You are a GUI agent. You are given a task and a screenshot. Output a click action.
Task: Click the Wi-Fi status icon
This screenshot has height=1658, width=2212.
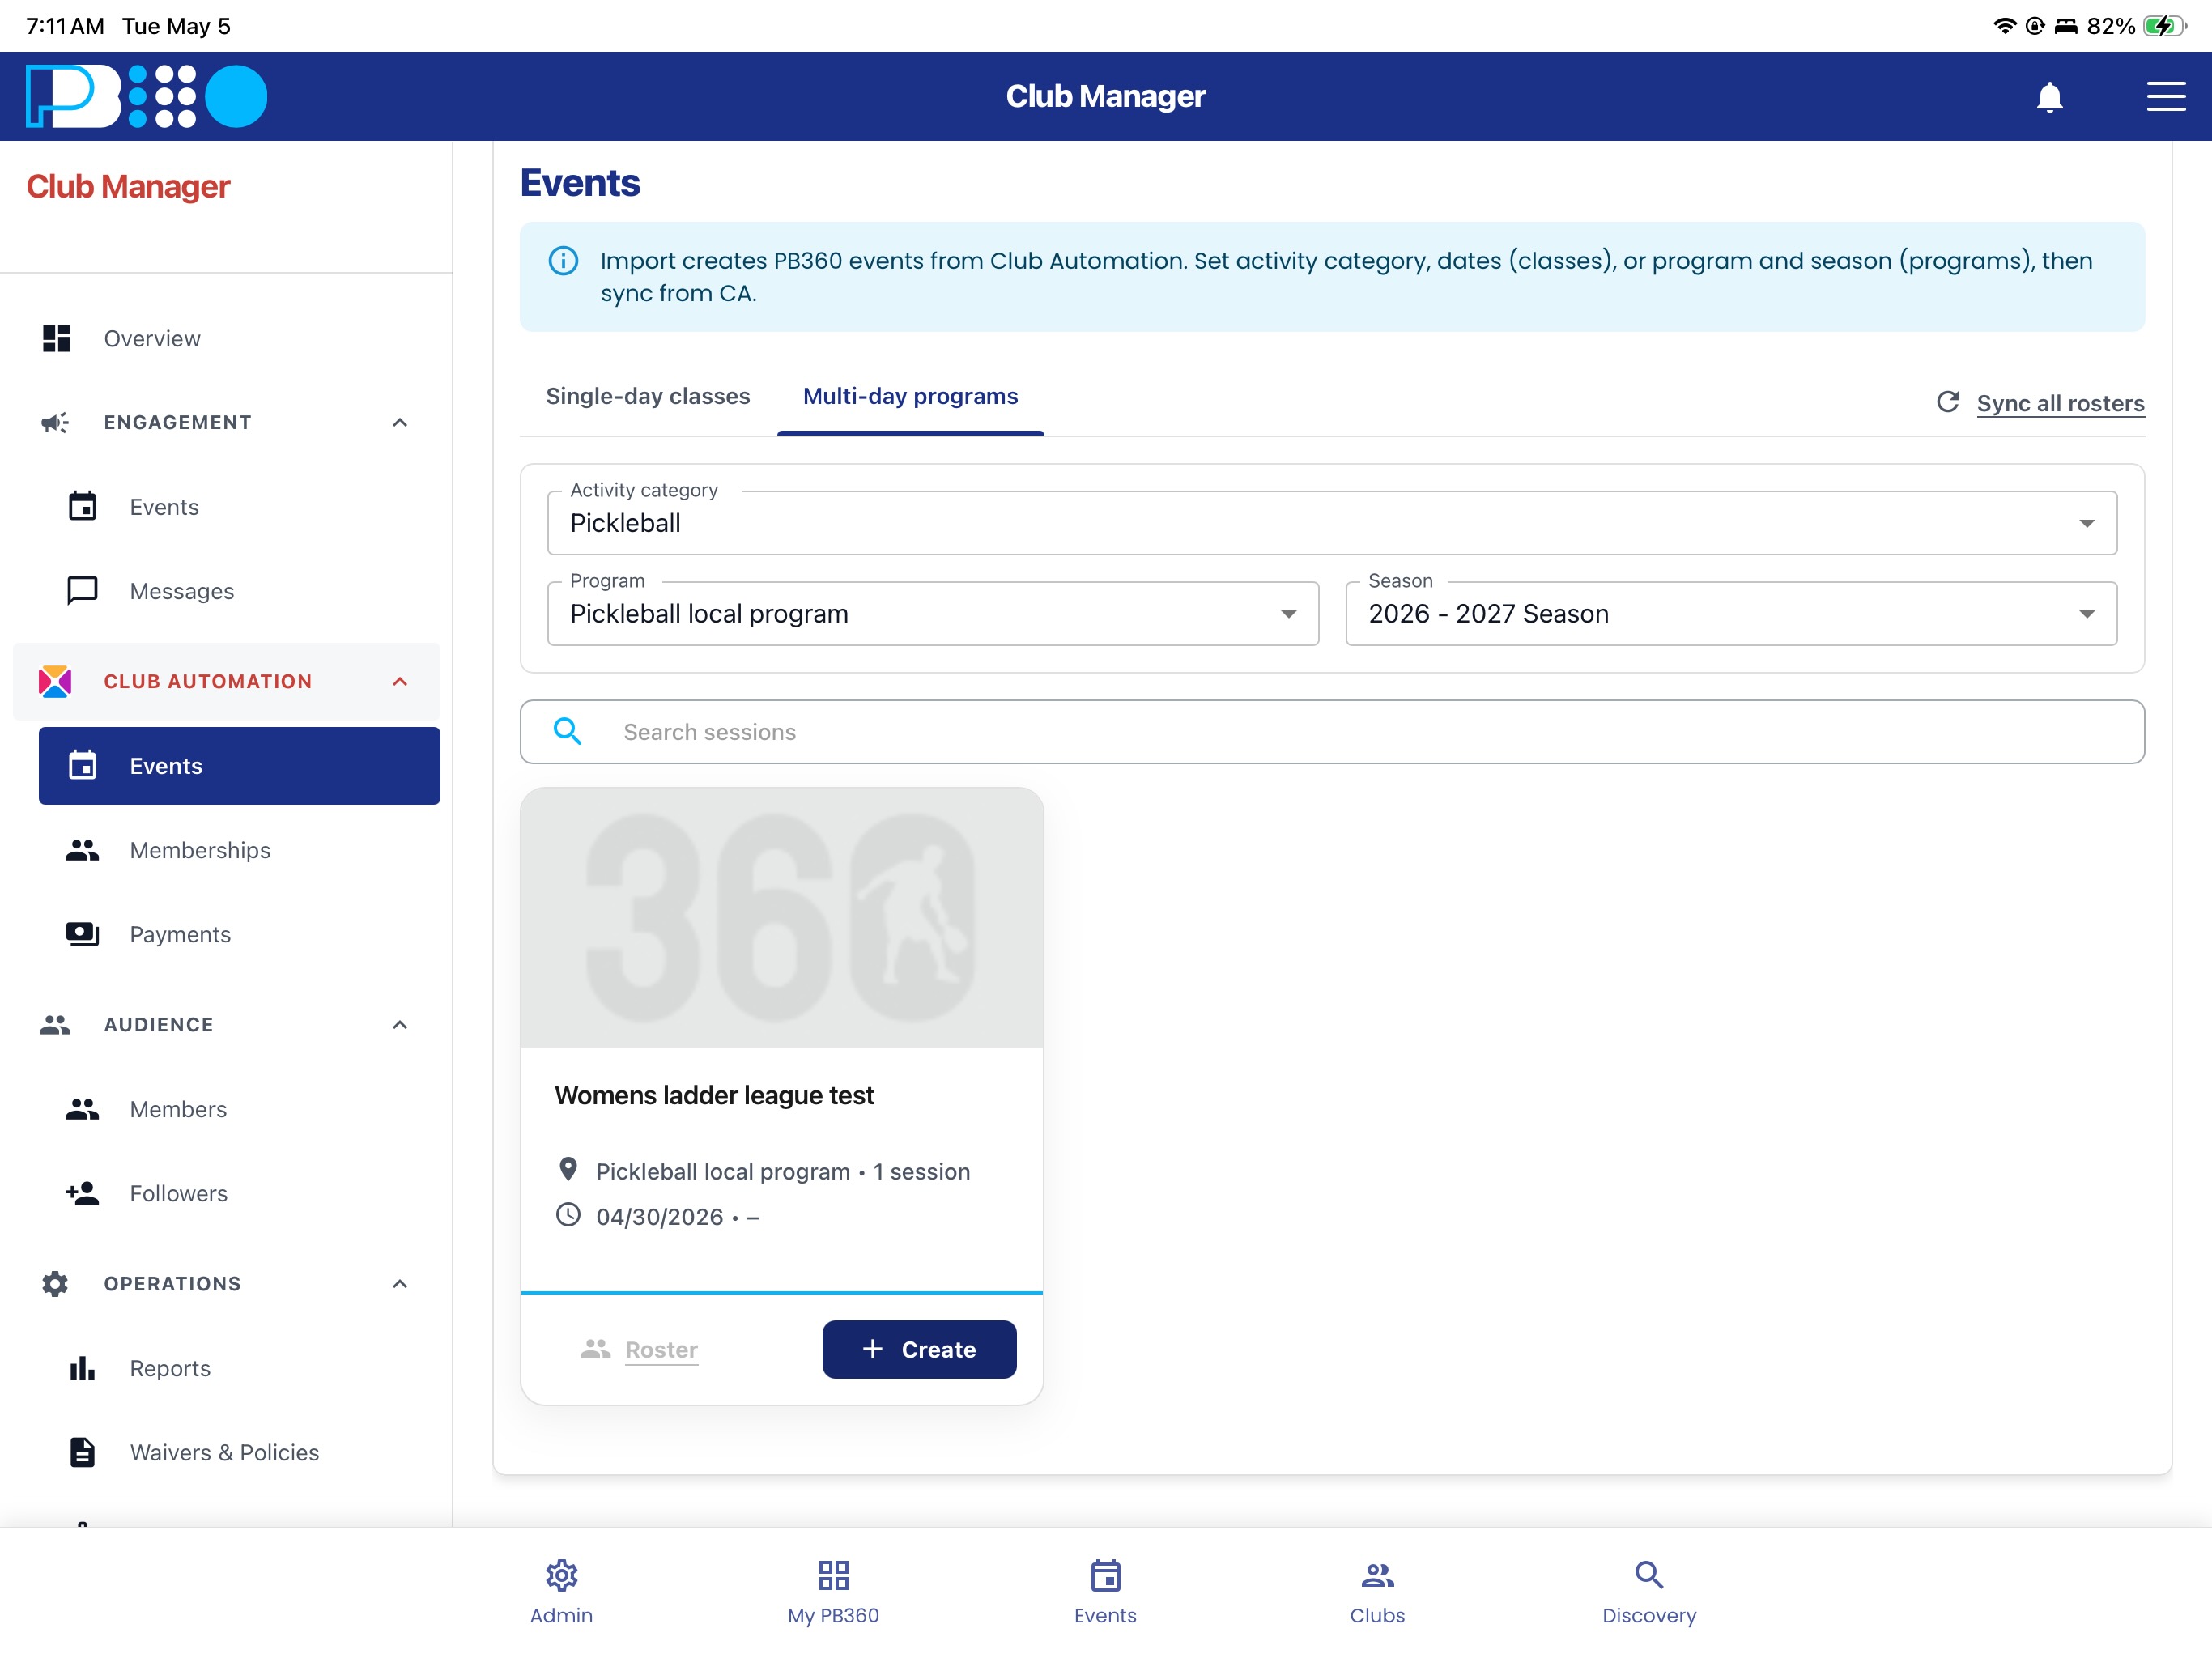click(2004, 26)
